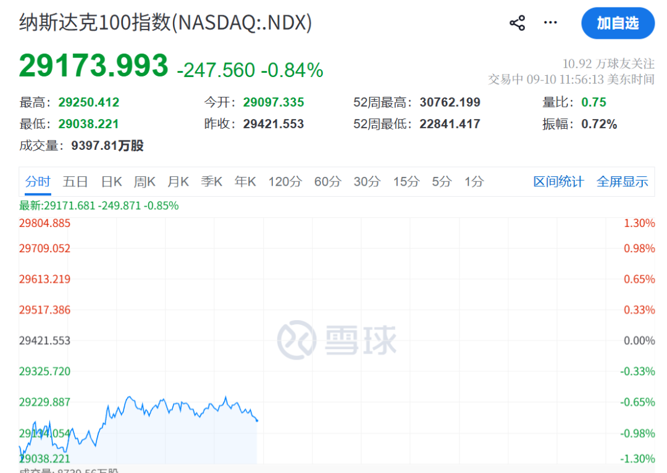Pick the 5分 interval
The width and height of the screenshot is (667, 473).
(442, 182)
